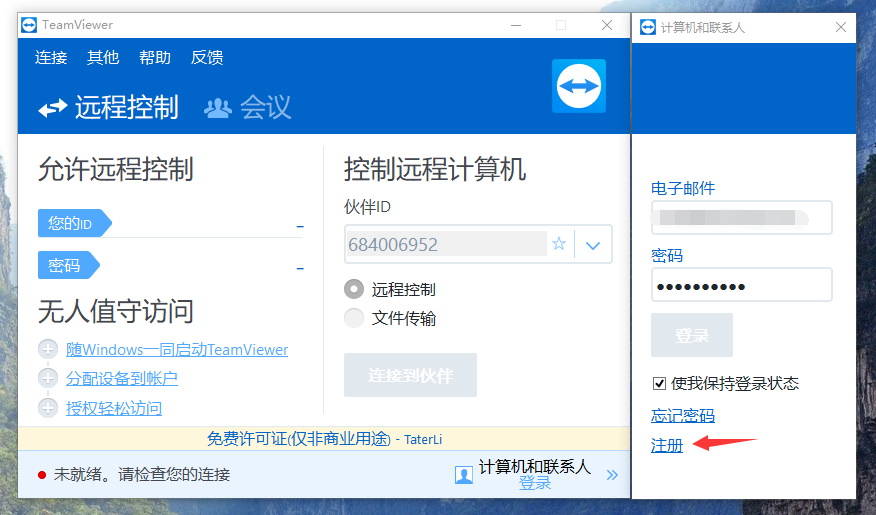
Task: Close the TeamViewer main window
Action: tap(607, 25)
